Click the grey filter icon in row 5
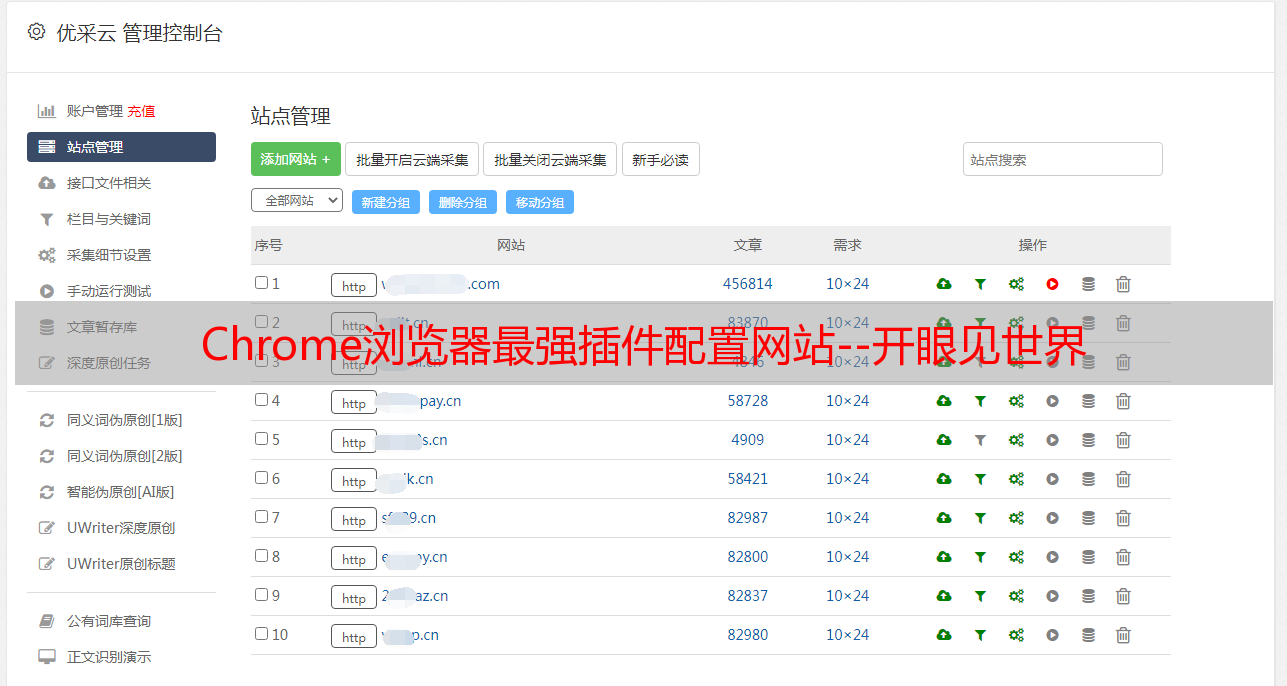The width and height of the screenshot is (1287, 686). (x=980, y=440)
